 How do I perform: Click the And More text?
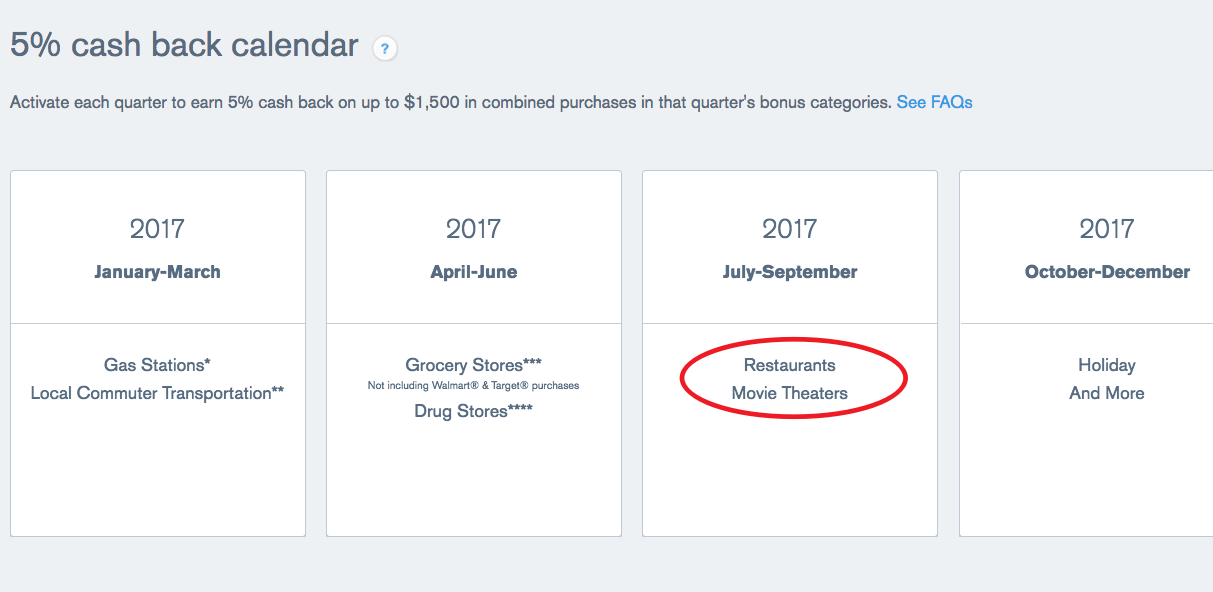coord(1107,393)
